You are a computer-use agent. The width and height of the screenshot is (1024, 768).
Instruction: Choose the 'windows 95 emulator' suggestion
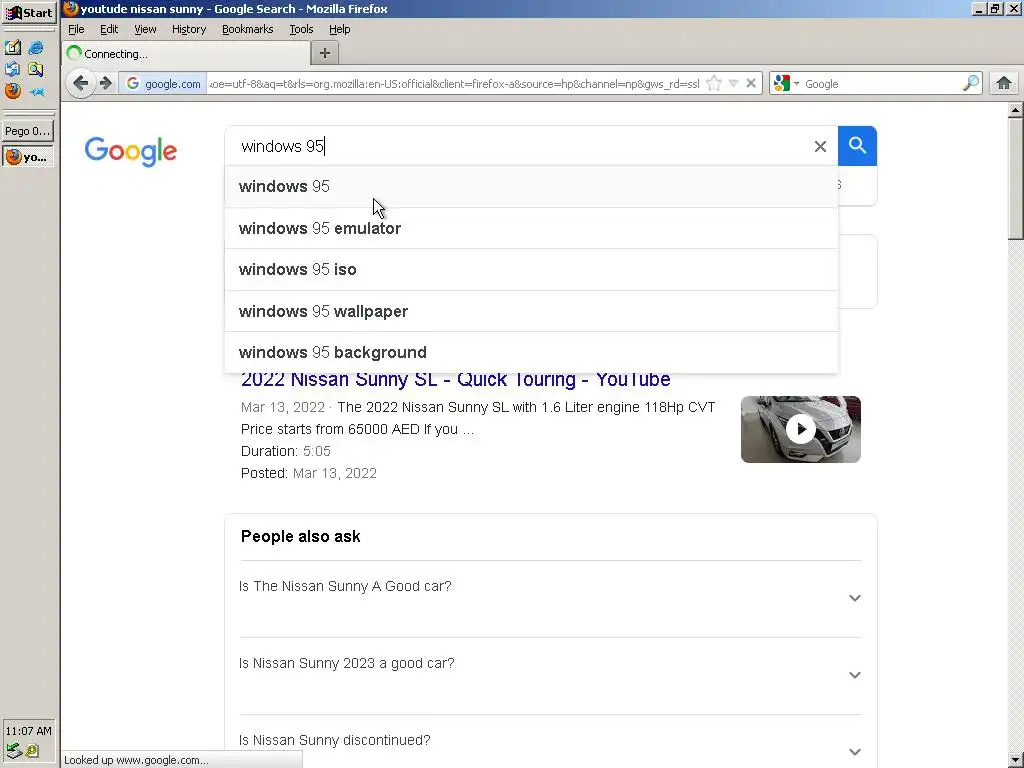(531, 229)
